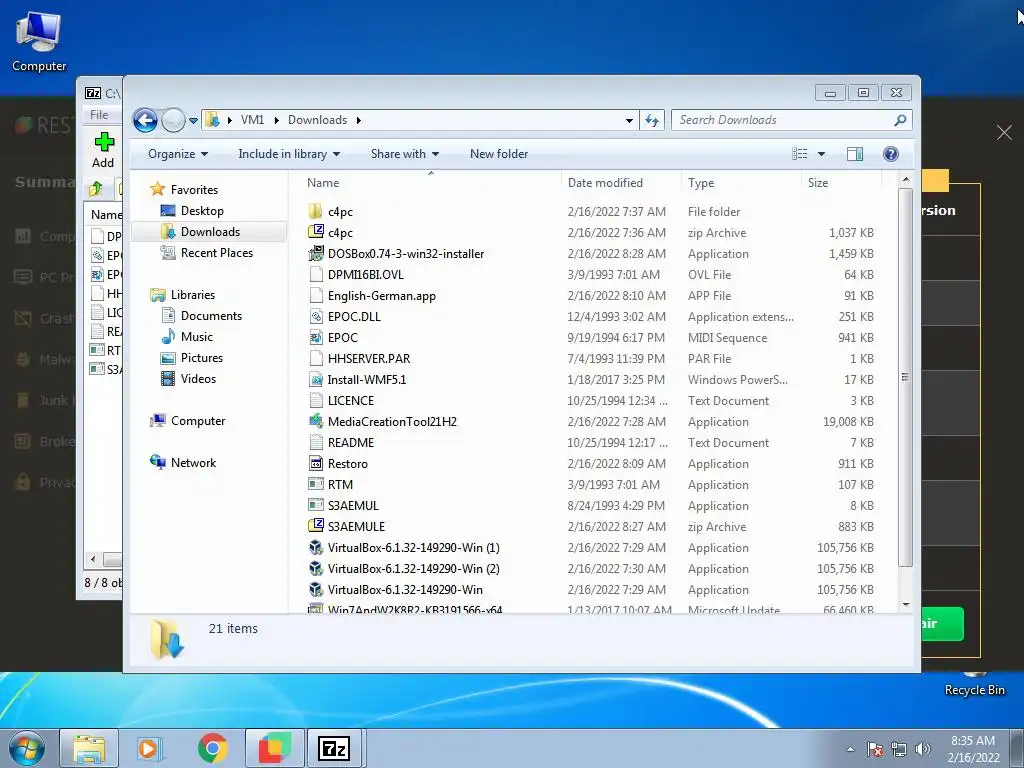The width and height of the screenshot is (1024, 768).
Task: Click the file list vertical scrollbar
Action: coord(905,377)
